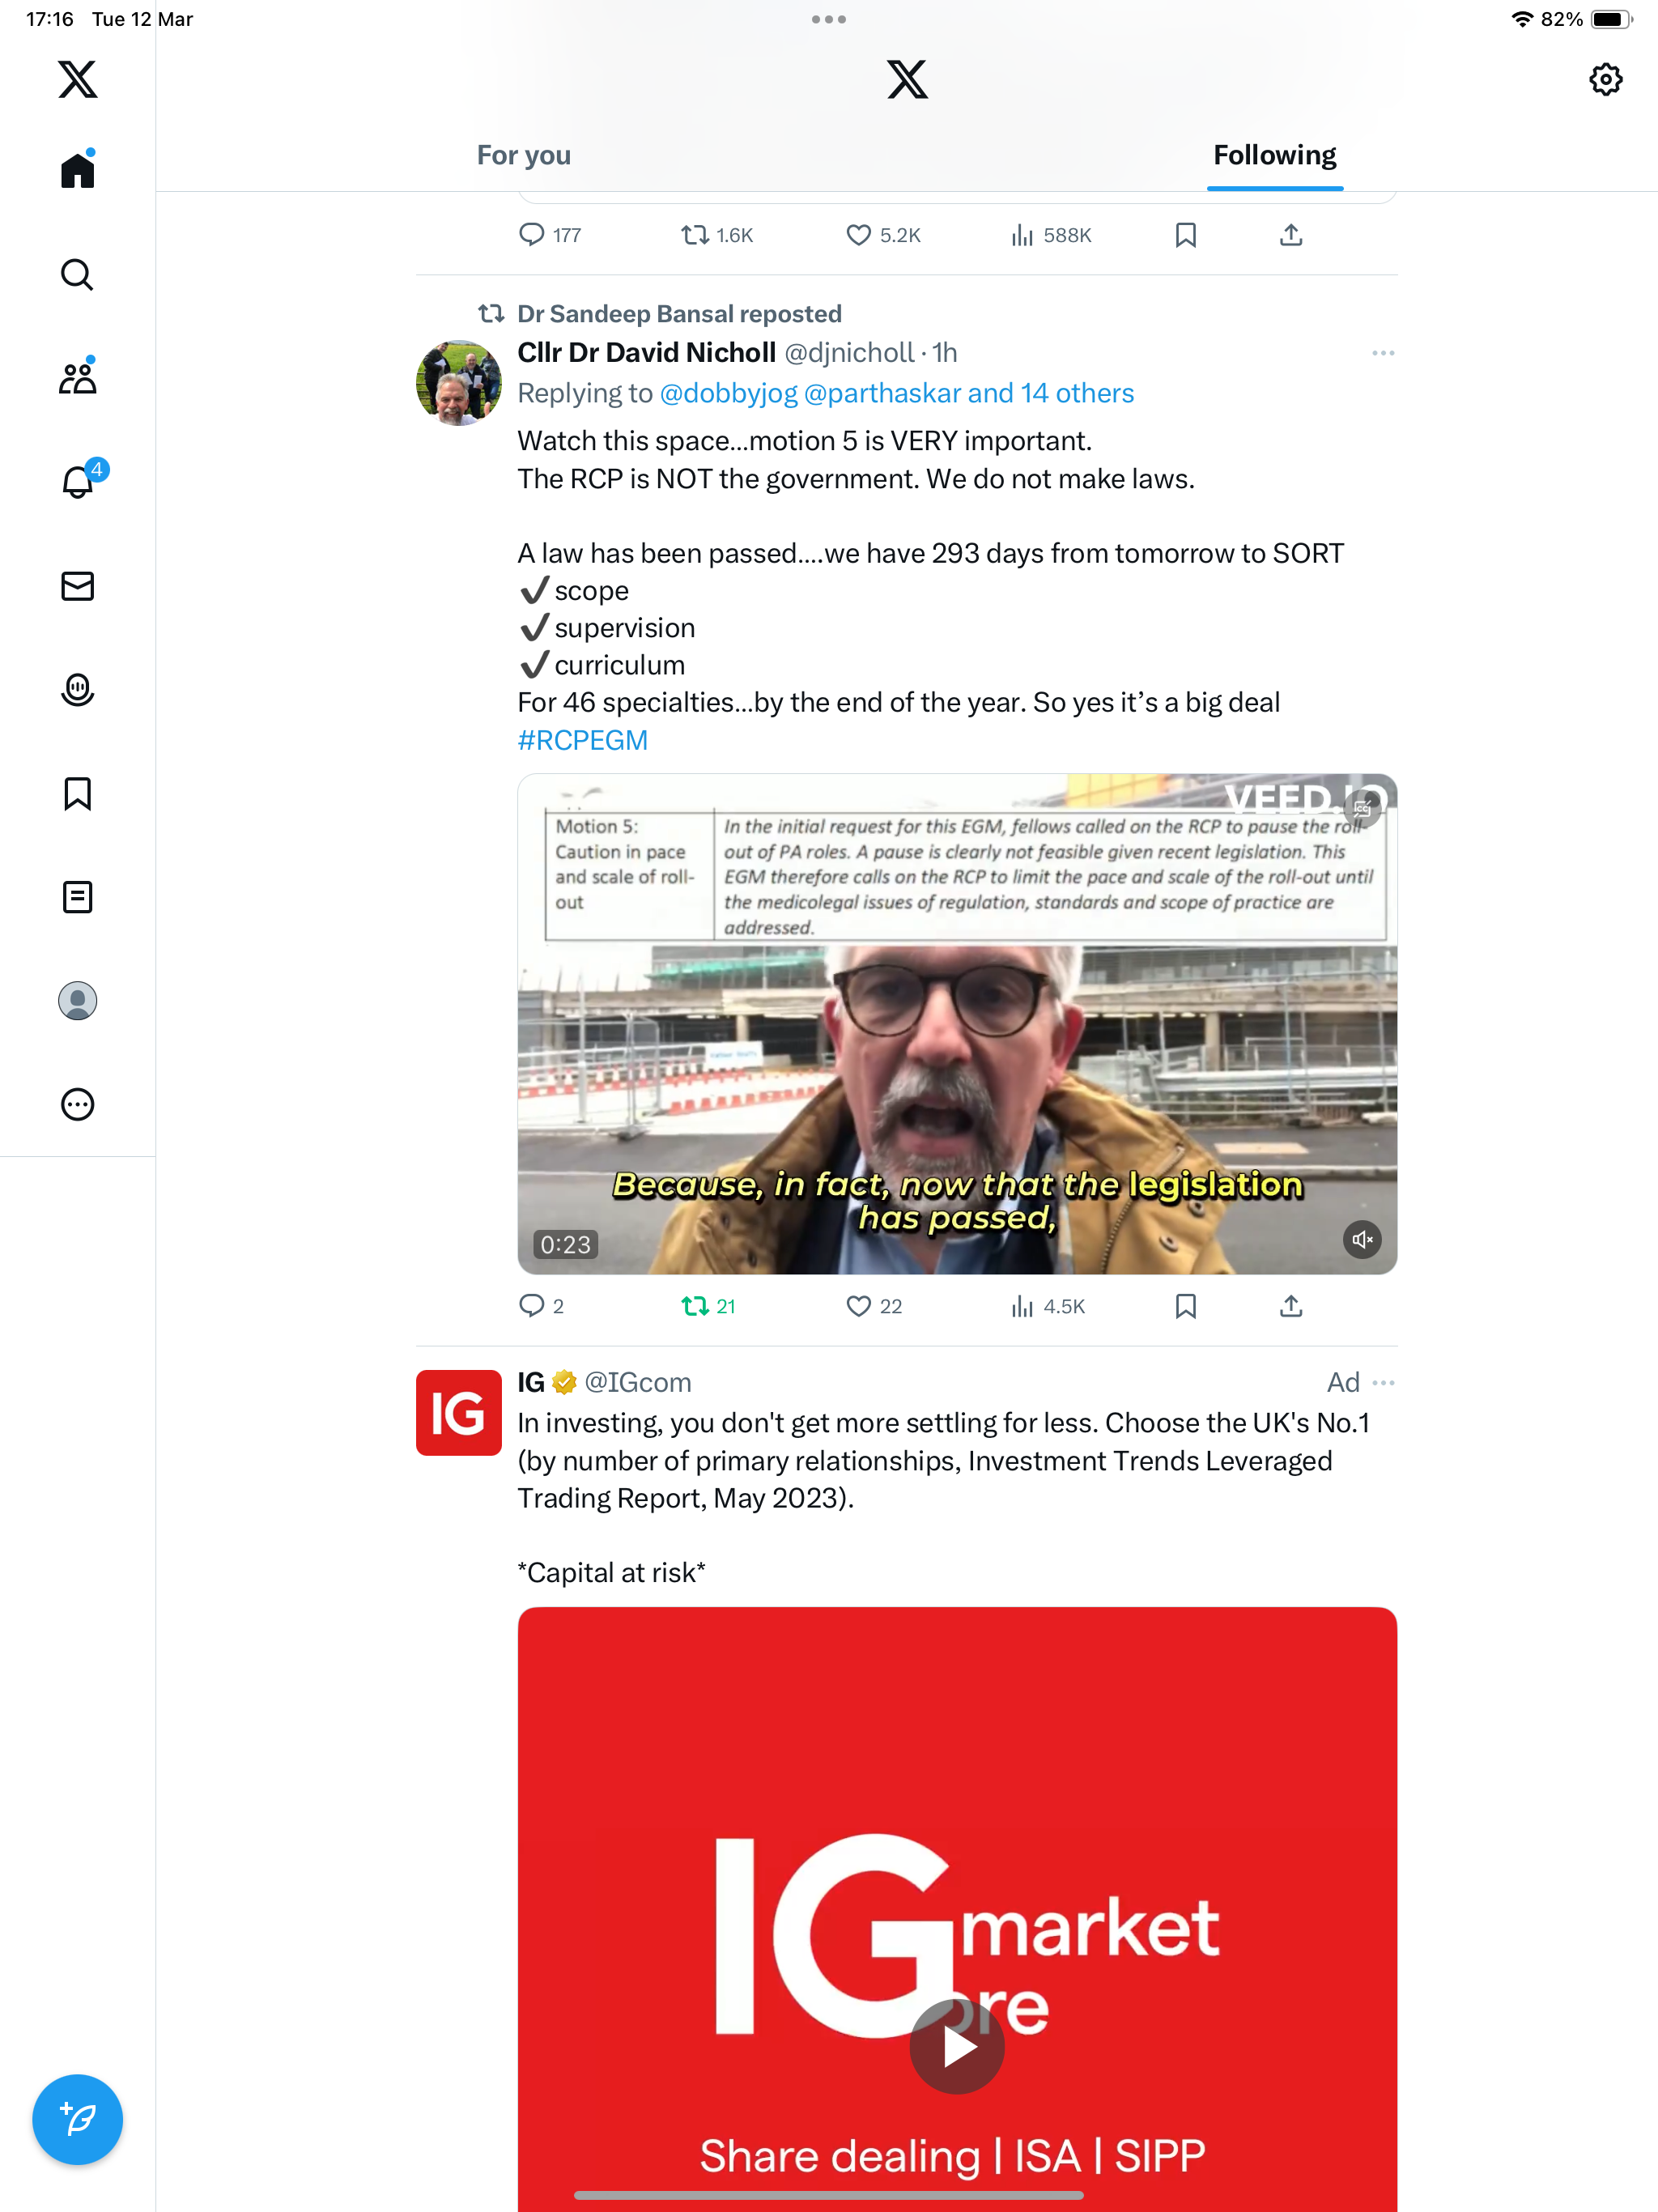Open more options on IG ad
1658x2212 pixels.
point(1384,1382)
